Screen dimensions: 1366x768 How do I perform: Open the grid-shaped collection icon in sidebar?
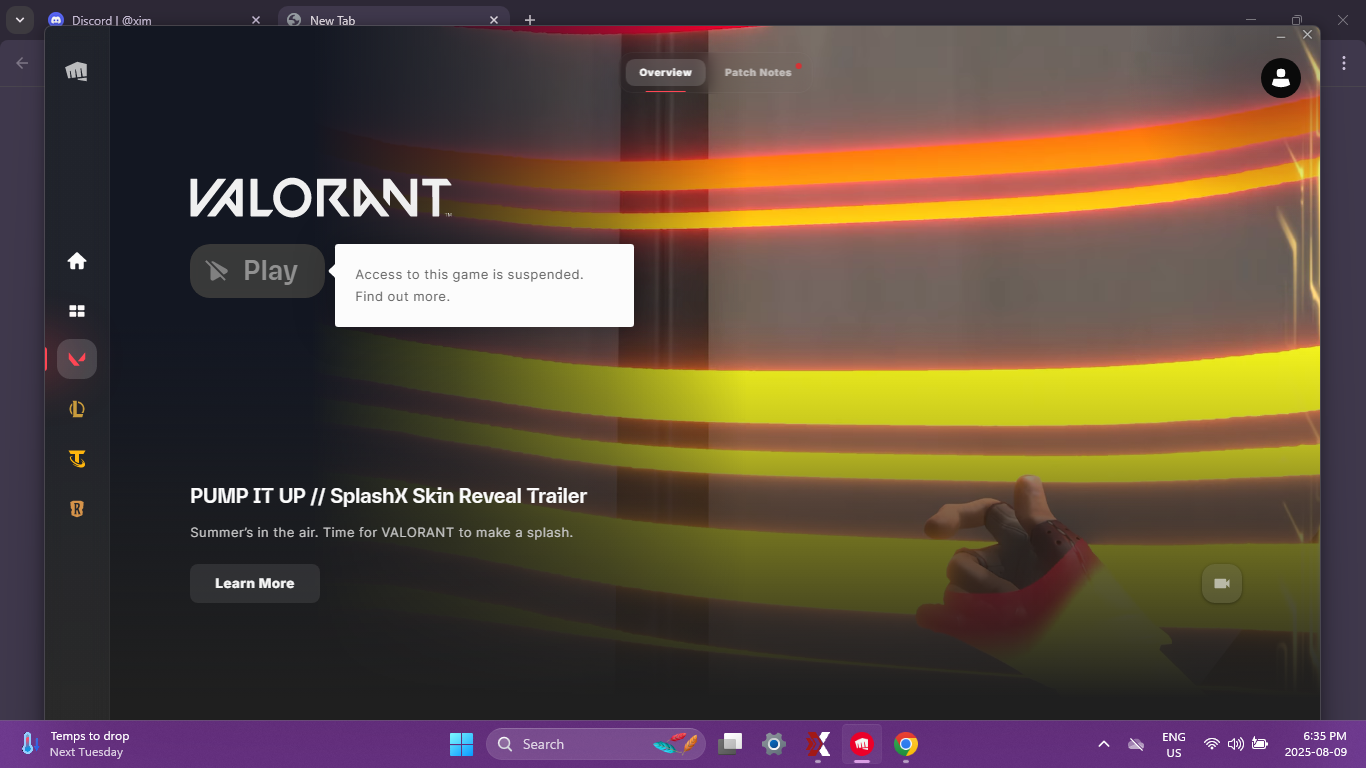click(x=77, y=311)
